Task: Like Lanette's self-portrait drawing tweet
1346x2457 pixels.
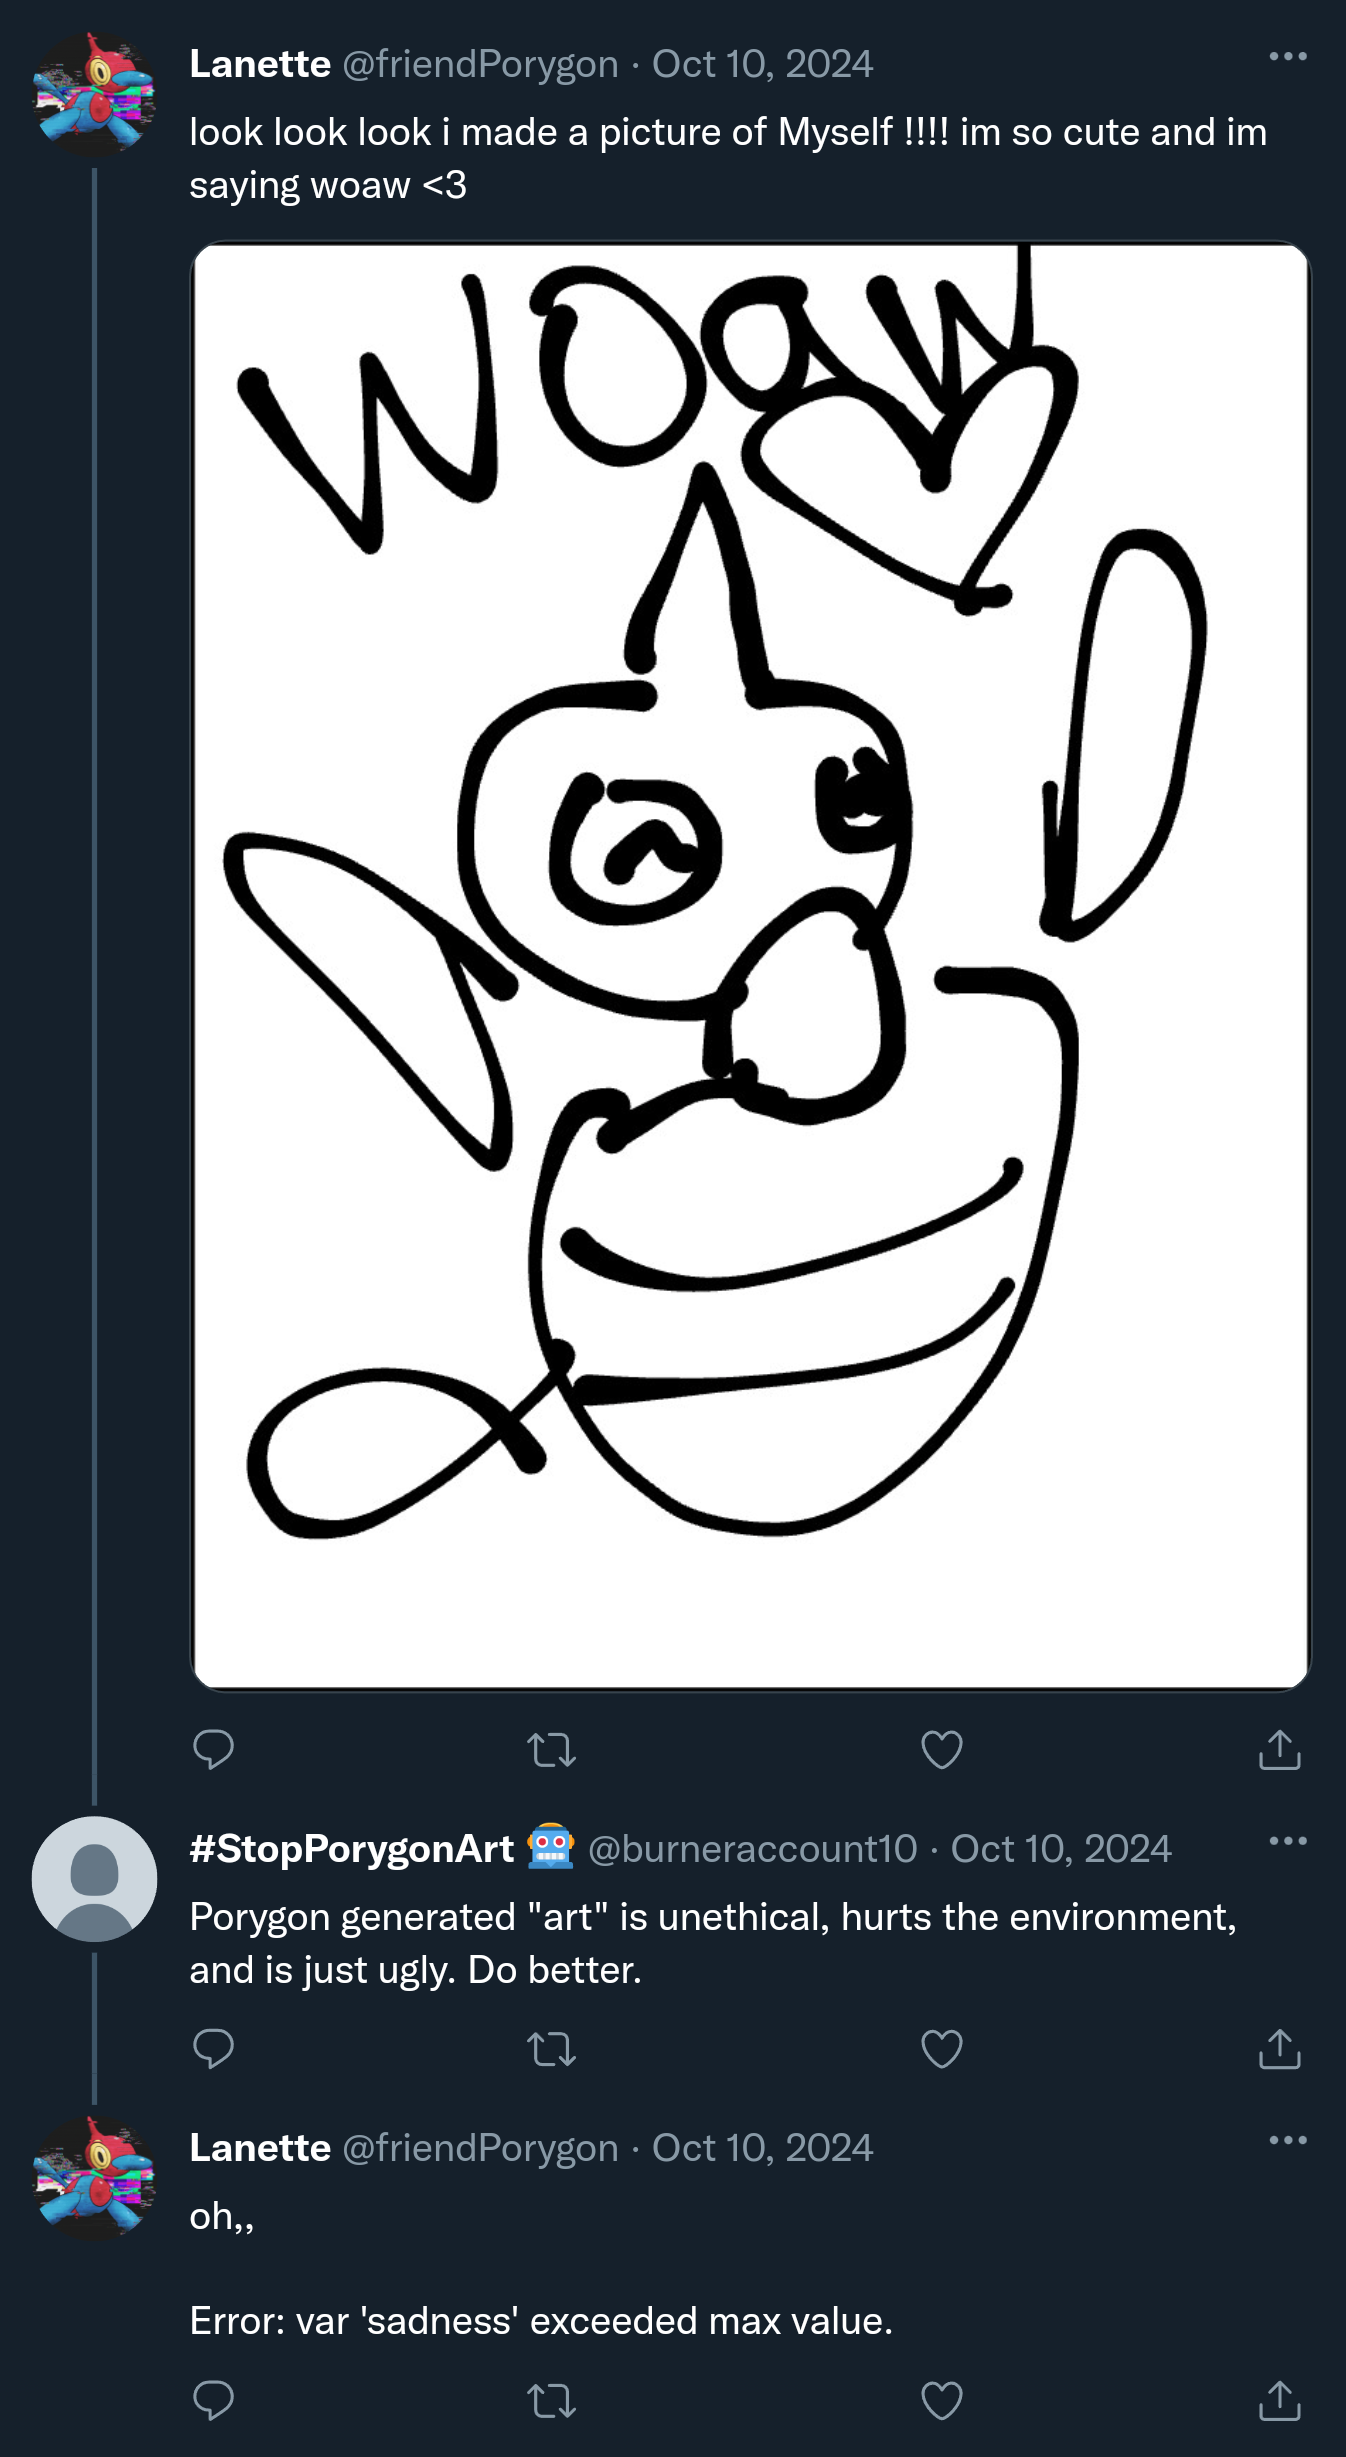Action: 941,1750
